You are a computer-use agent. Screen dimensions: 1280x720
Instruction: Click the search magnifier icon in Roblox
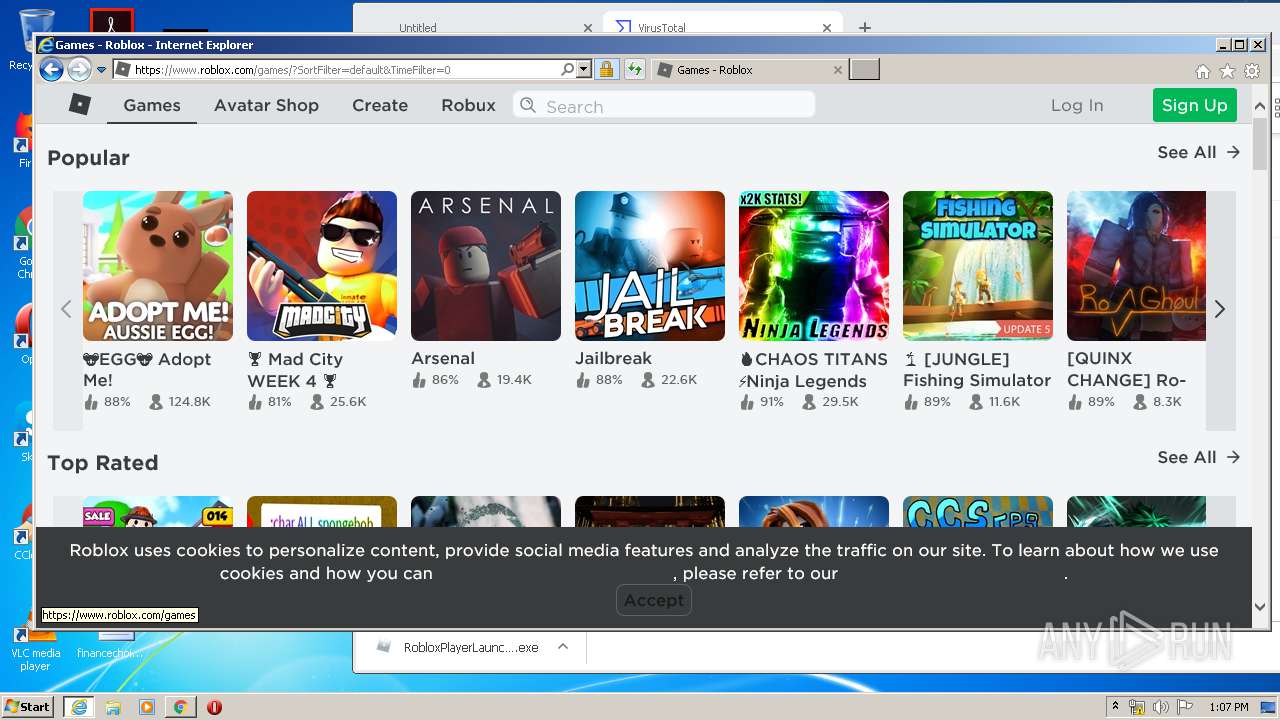[528, 105]
